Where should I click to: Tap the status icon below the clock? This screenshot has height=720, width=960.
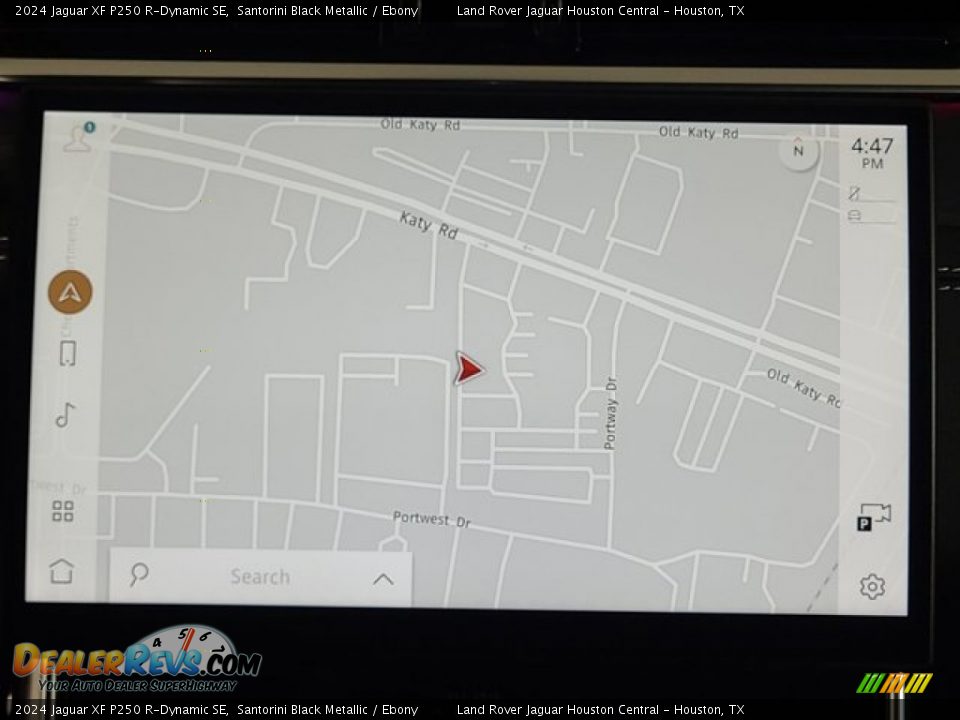pyautogui.click(x=855, y=193)
